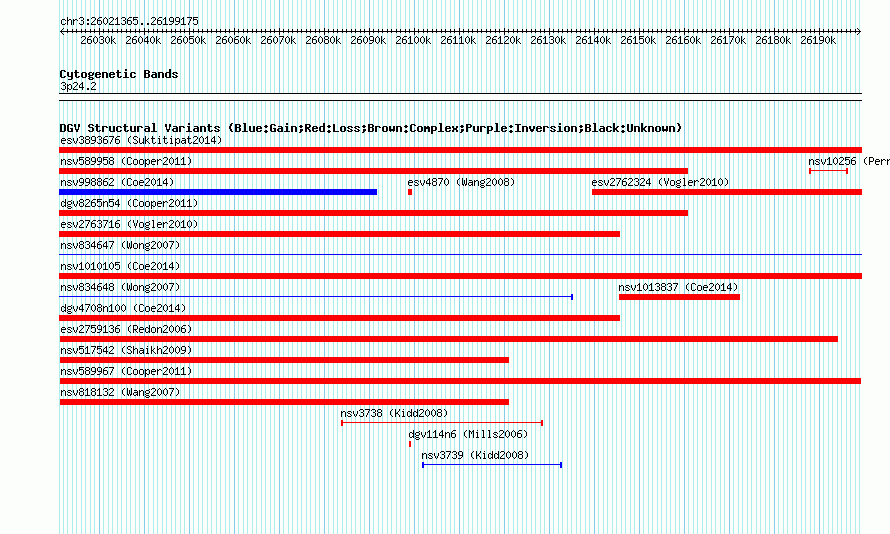
Task: Select the esv2763716 red bar
Action: pos(339,234)
